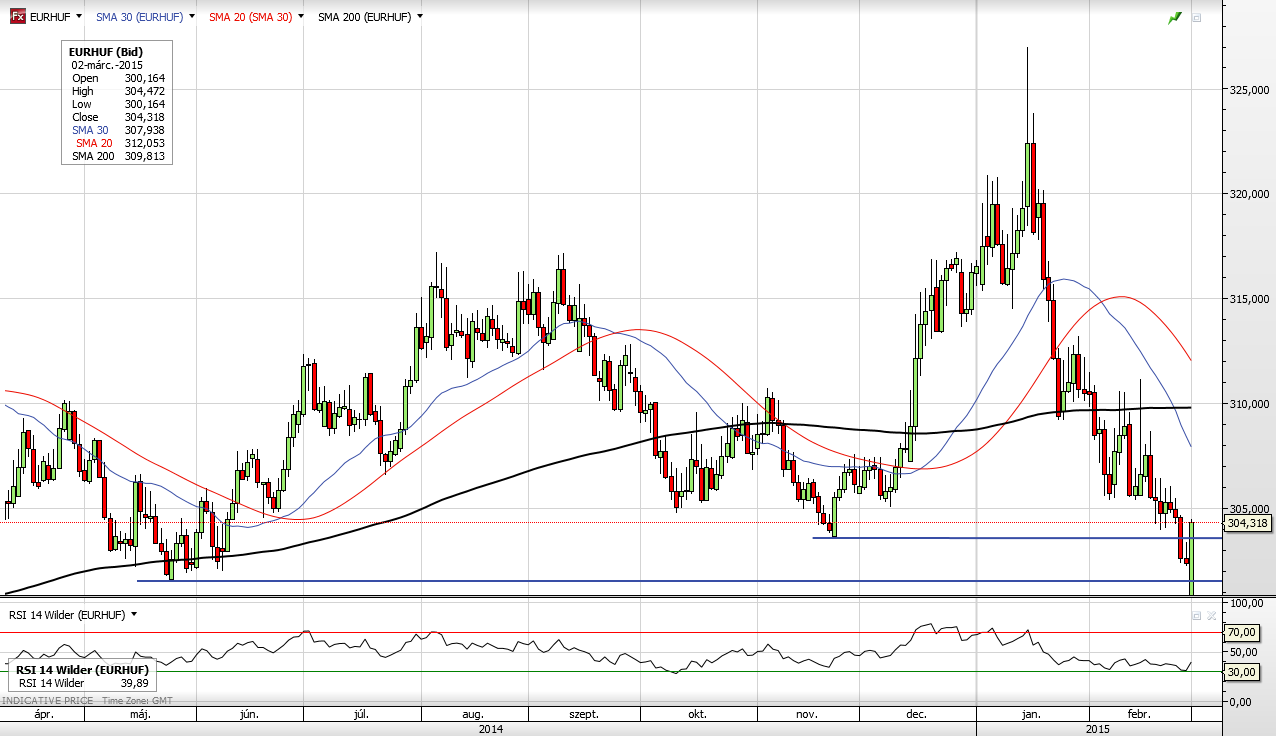Click the 2015 year label

click(x=1098, y=729)
